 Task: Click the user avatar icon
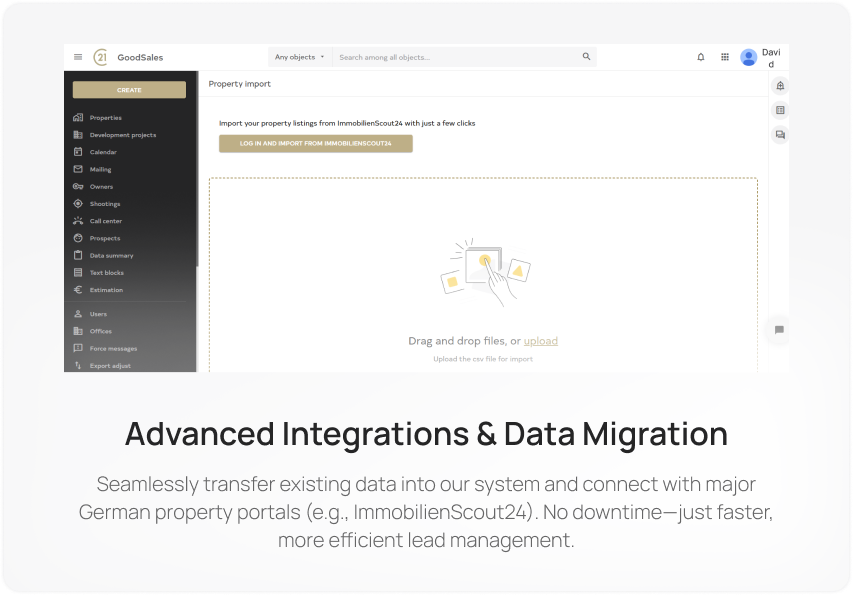click(x=749, y=57)
